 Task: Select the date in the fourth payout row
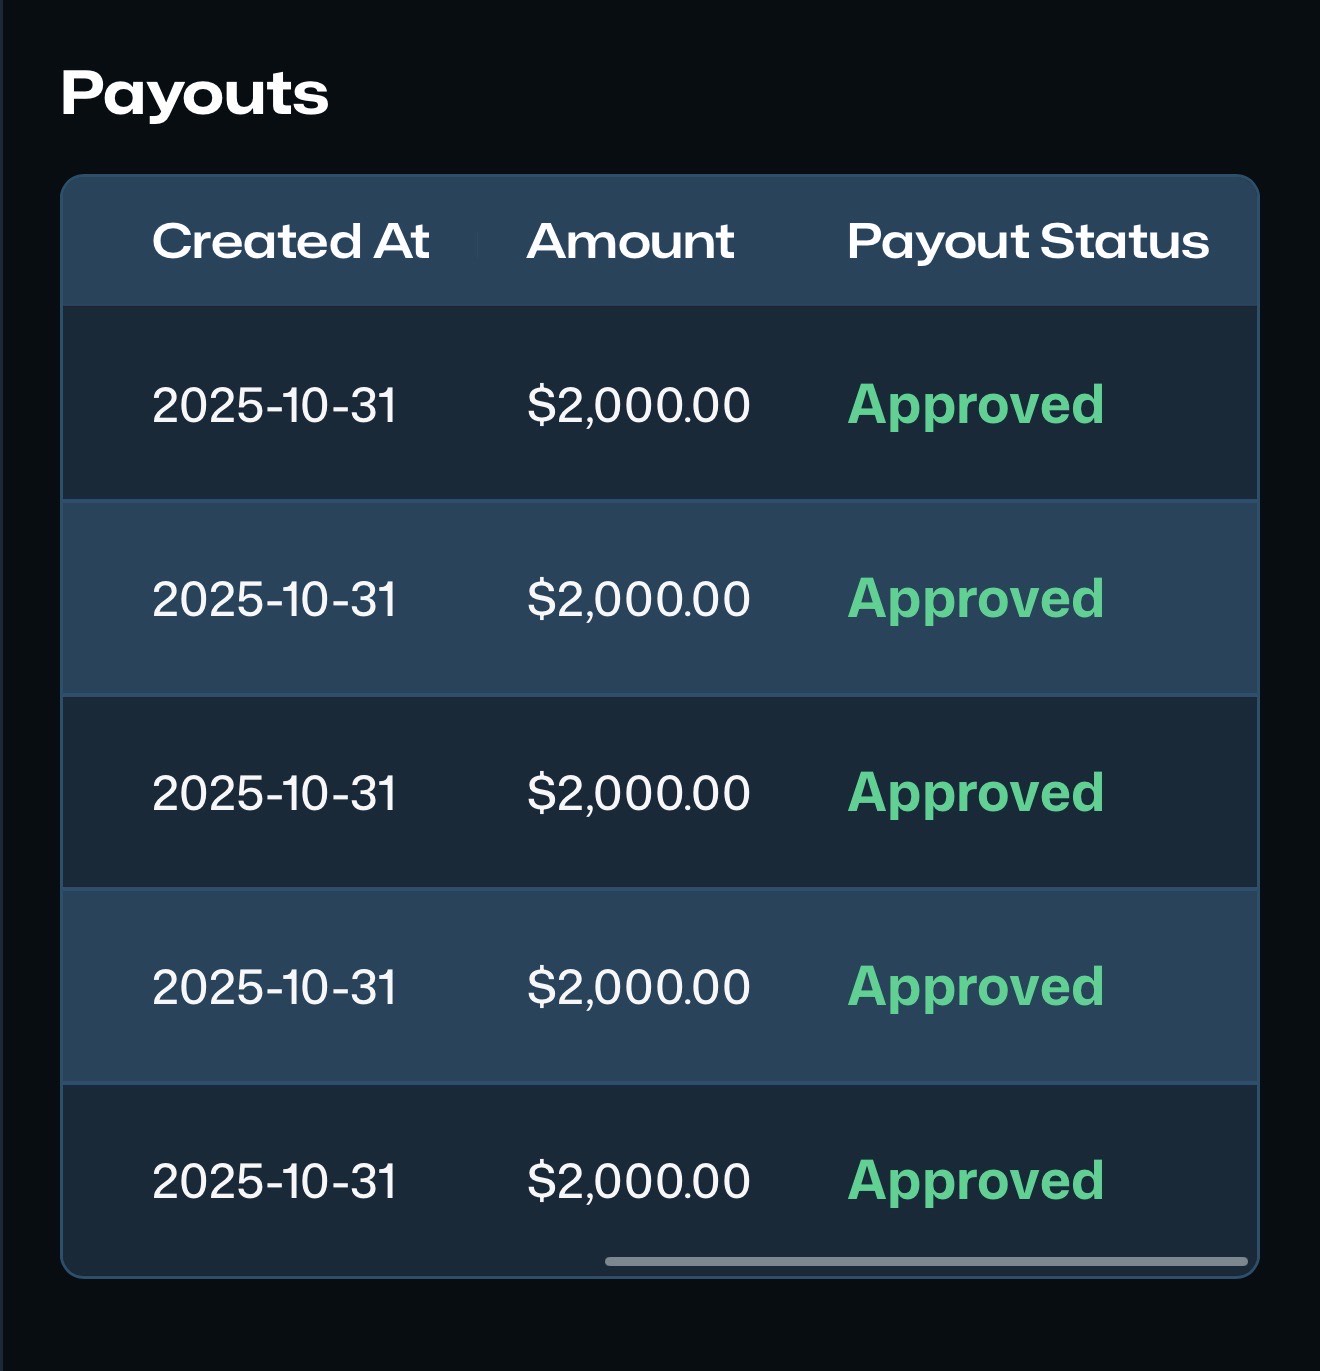(x=275, y=987)
